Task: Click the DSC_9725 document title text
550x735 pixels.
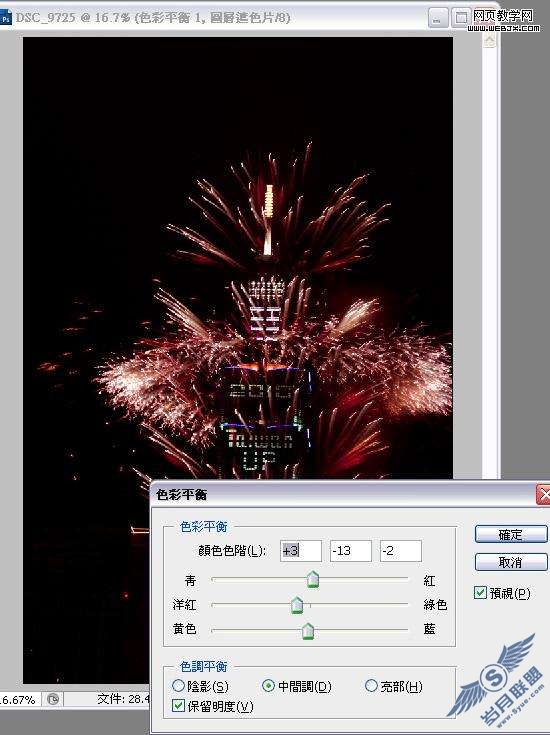Action: [153, 18]
